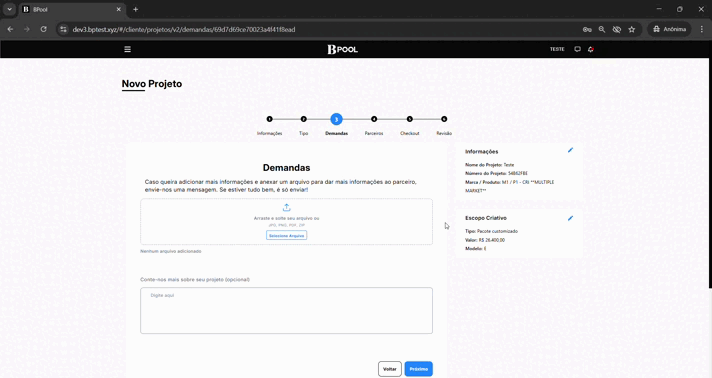Click the Número do Projeto value line
712x378 pixels.
click(496, 174)
